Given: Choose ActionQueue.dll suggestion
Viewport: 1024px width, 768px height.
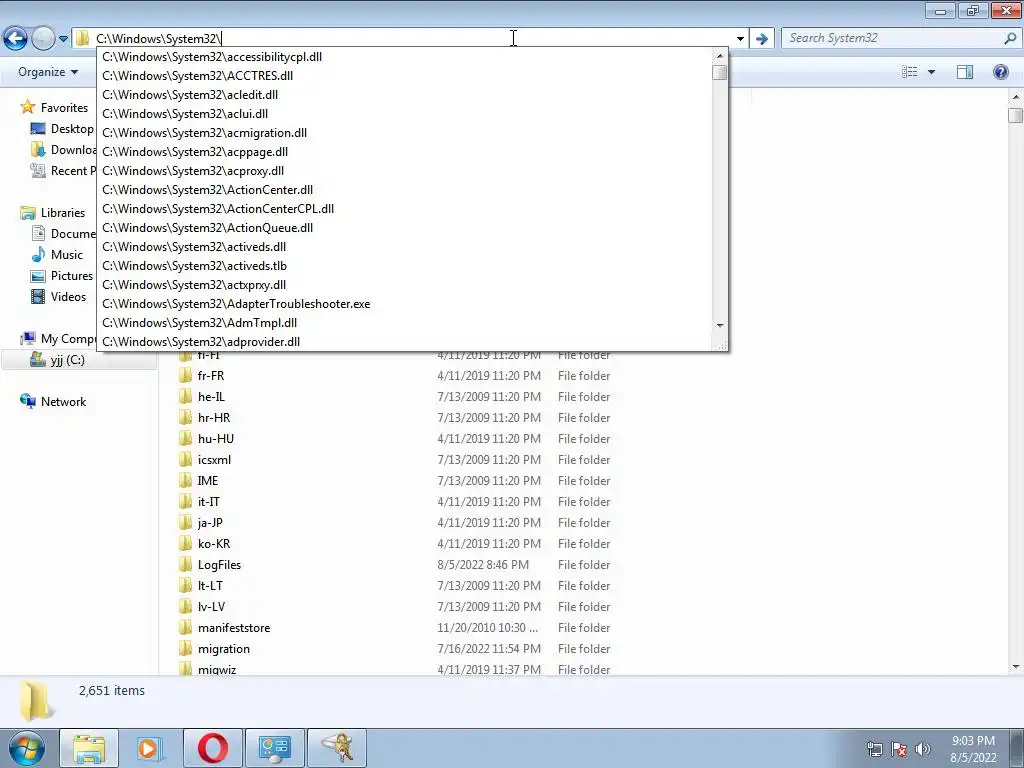Looking at the screenshot, I should coord(405,227).
